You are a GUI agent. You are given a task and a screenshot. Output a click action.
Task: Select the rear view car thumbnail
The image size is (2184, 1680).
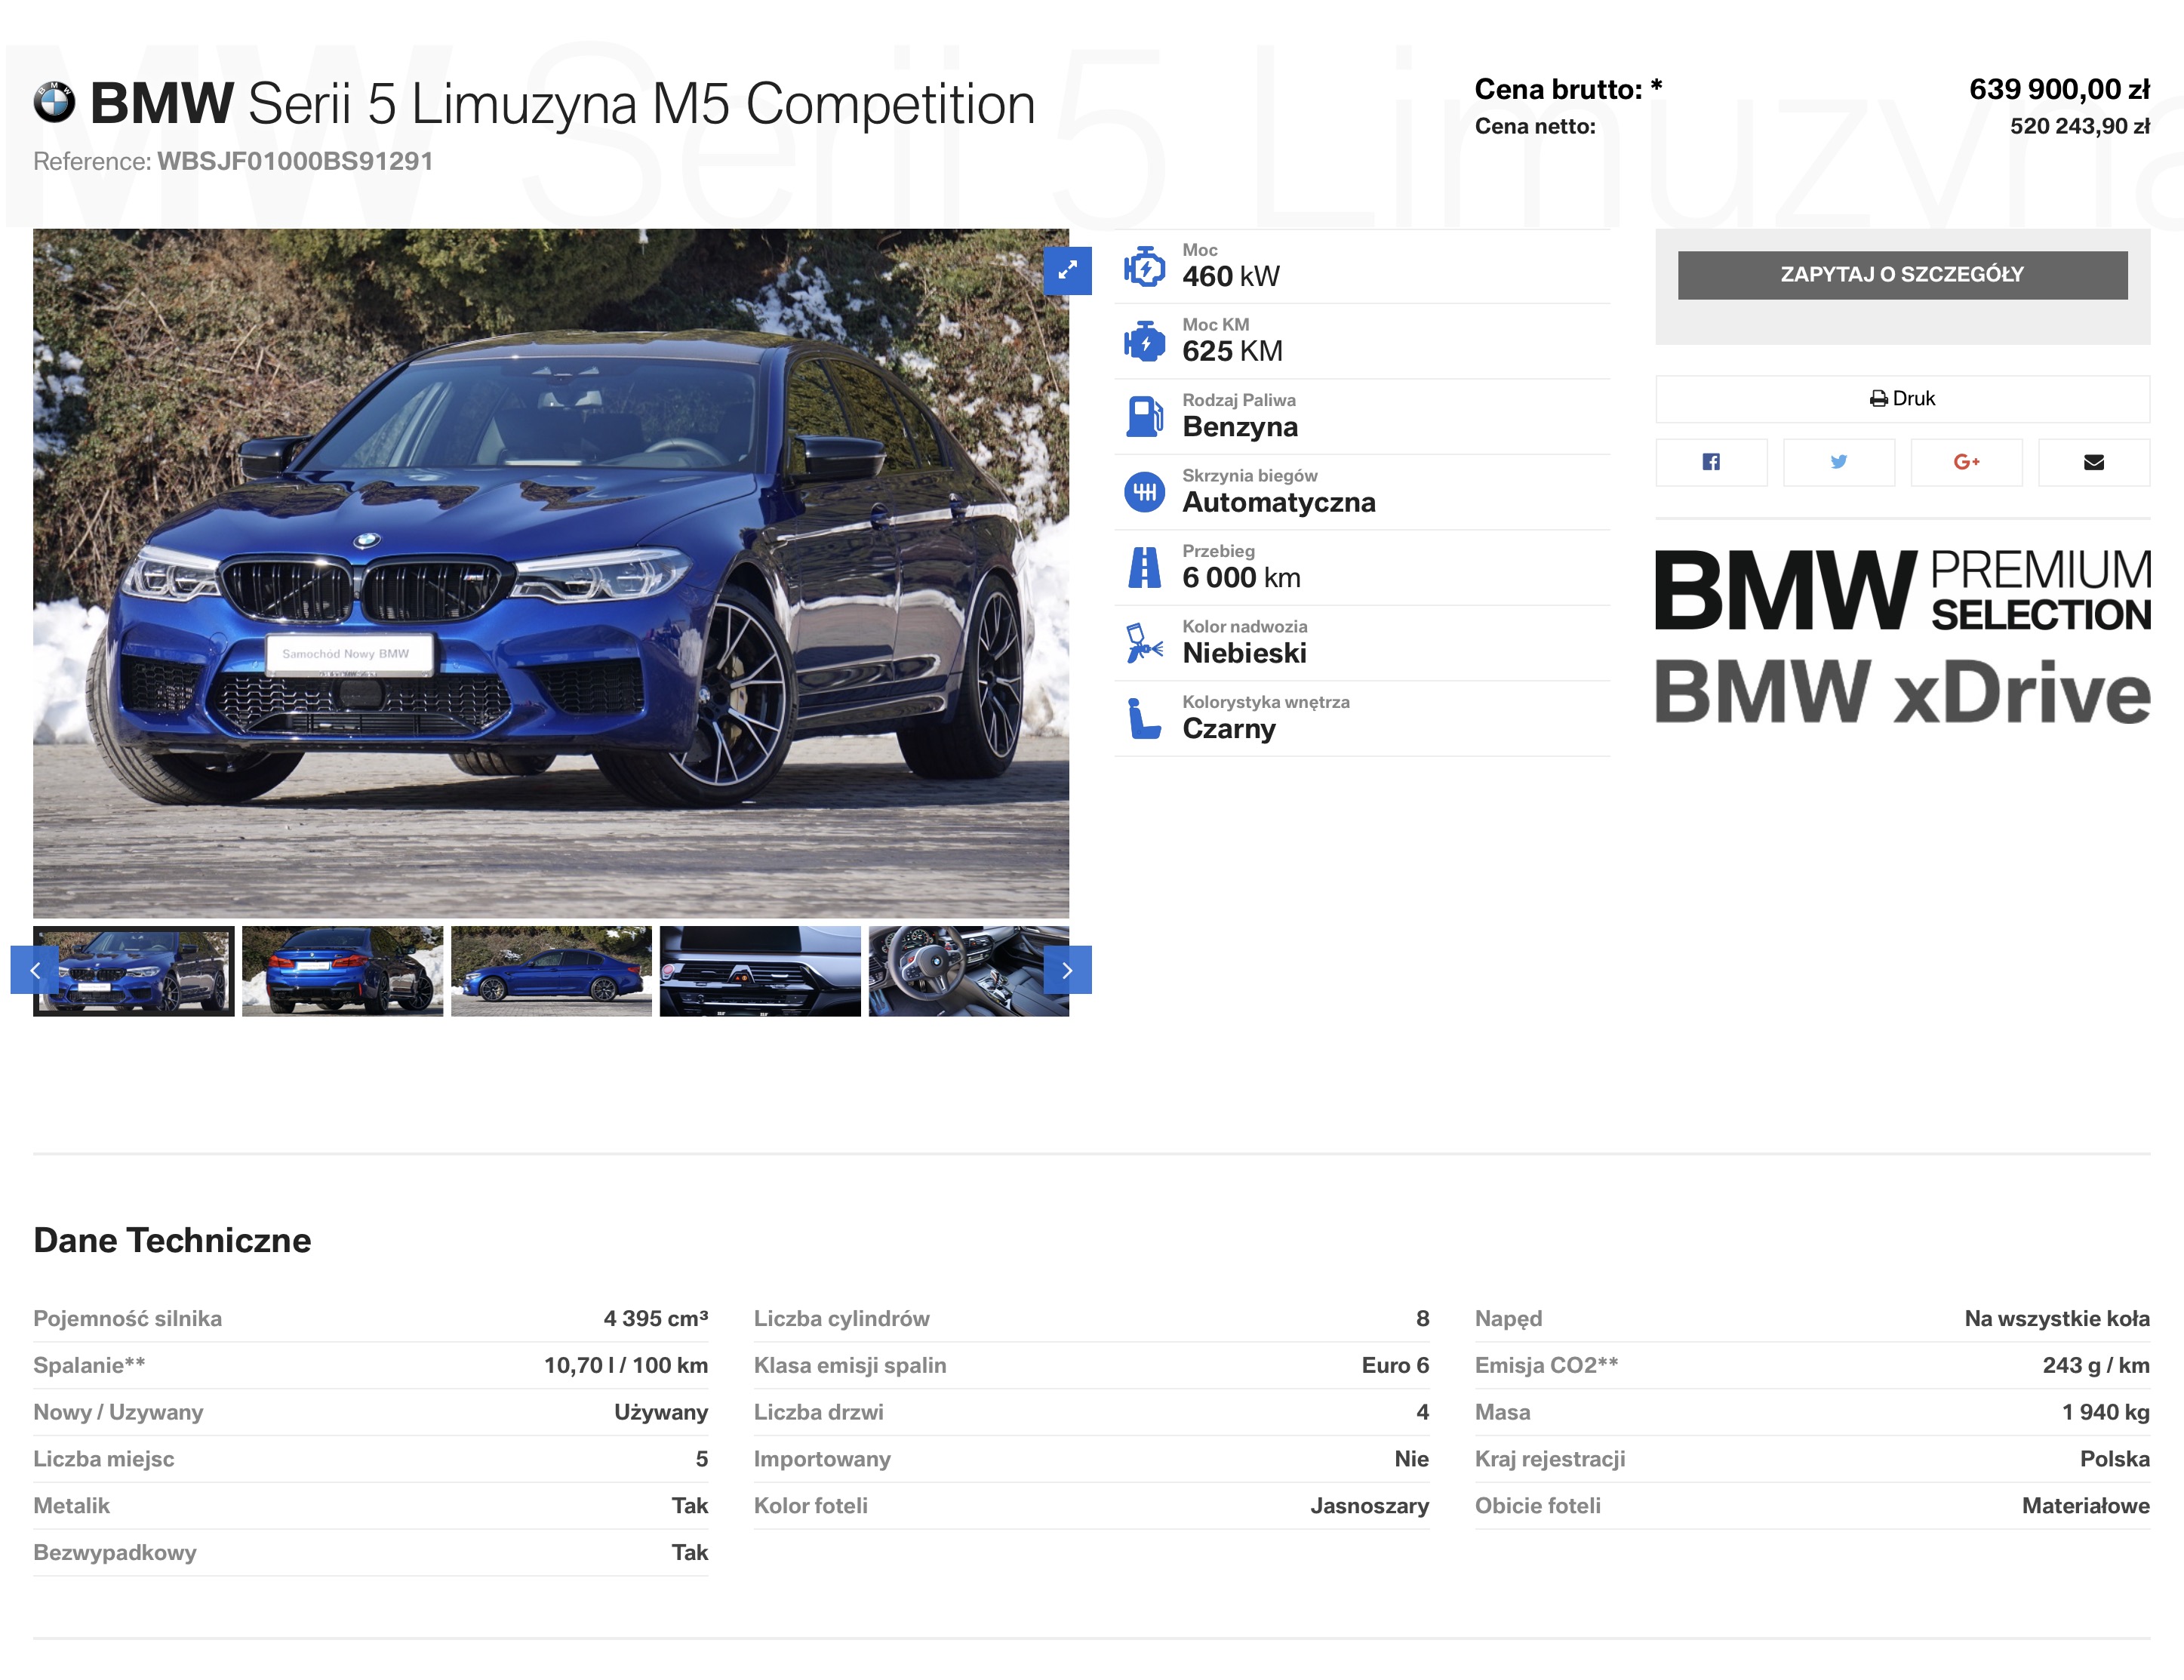tap(342, 971)
